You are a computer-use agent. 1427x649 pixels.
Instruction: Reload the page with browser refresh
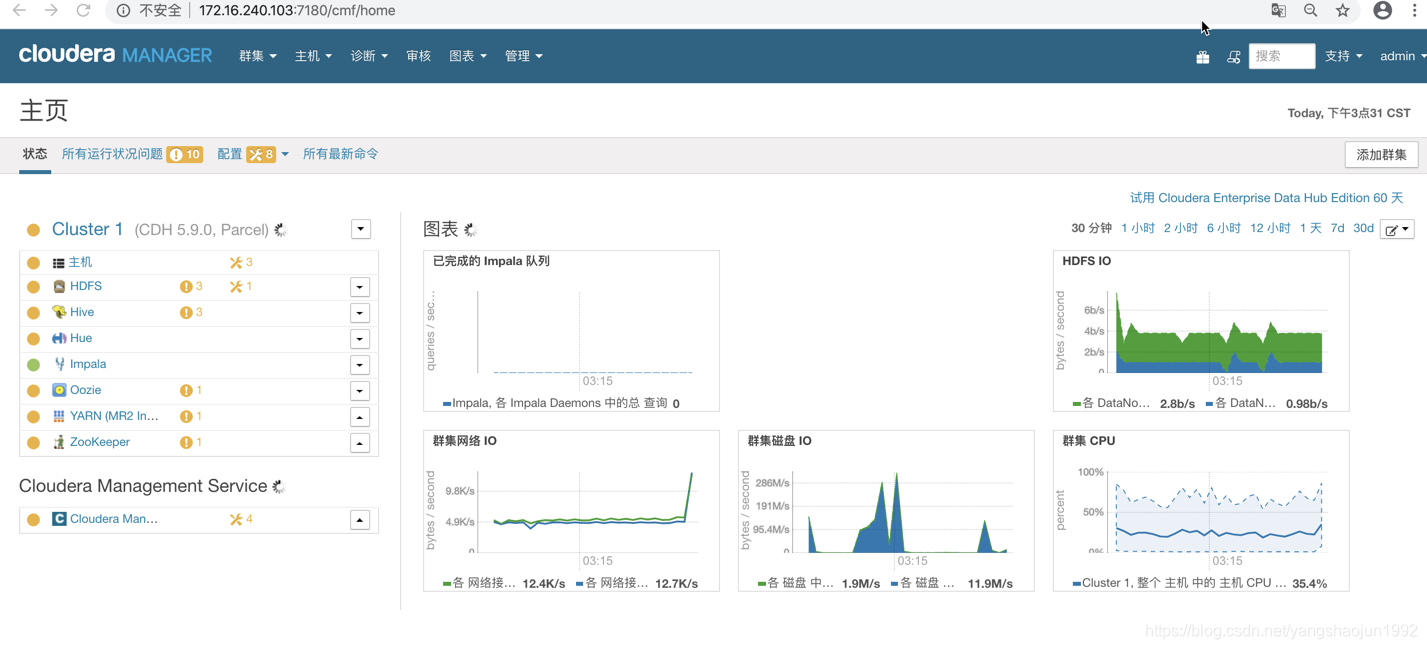83,10
